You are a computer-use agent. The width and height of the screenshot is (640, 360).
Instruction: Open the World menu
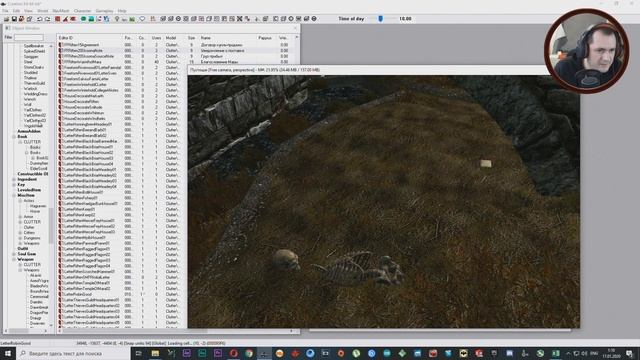[x=42, y=11]
